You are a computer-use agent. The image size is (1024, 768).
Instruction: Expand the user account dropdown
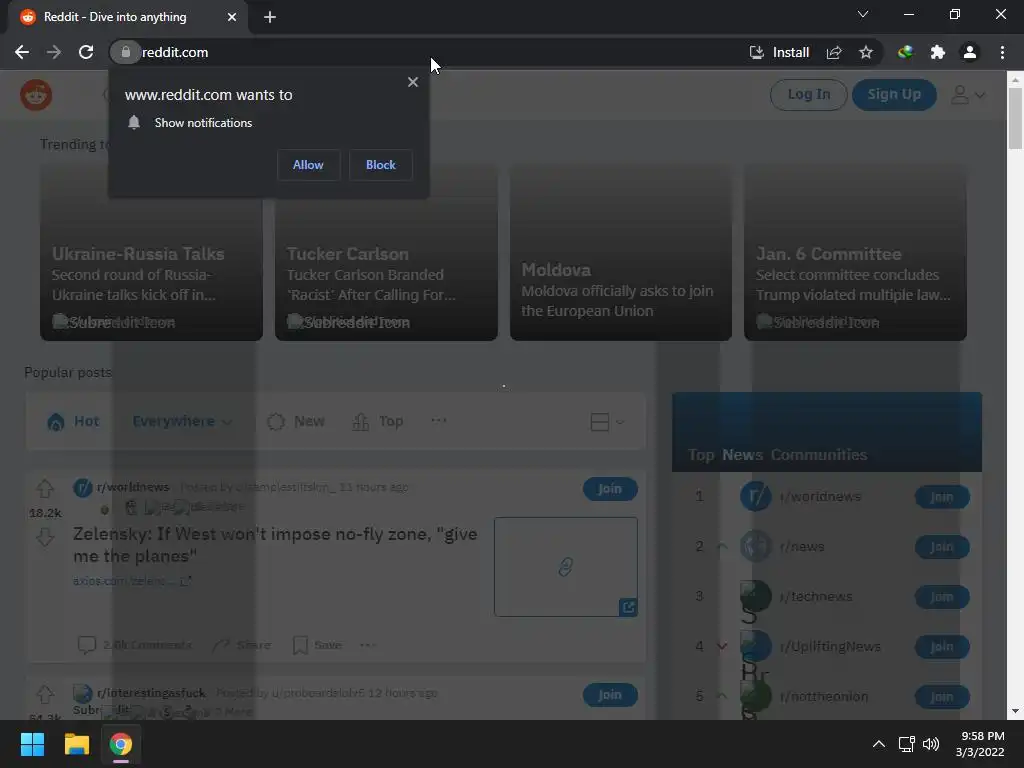[967, 95]
